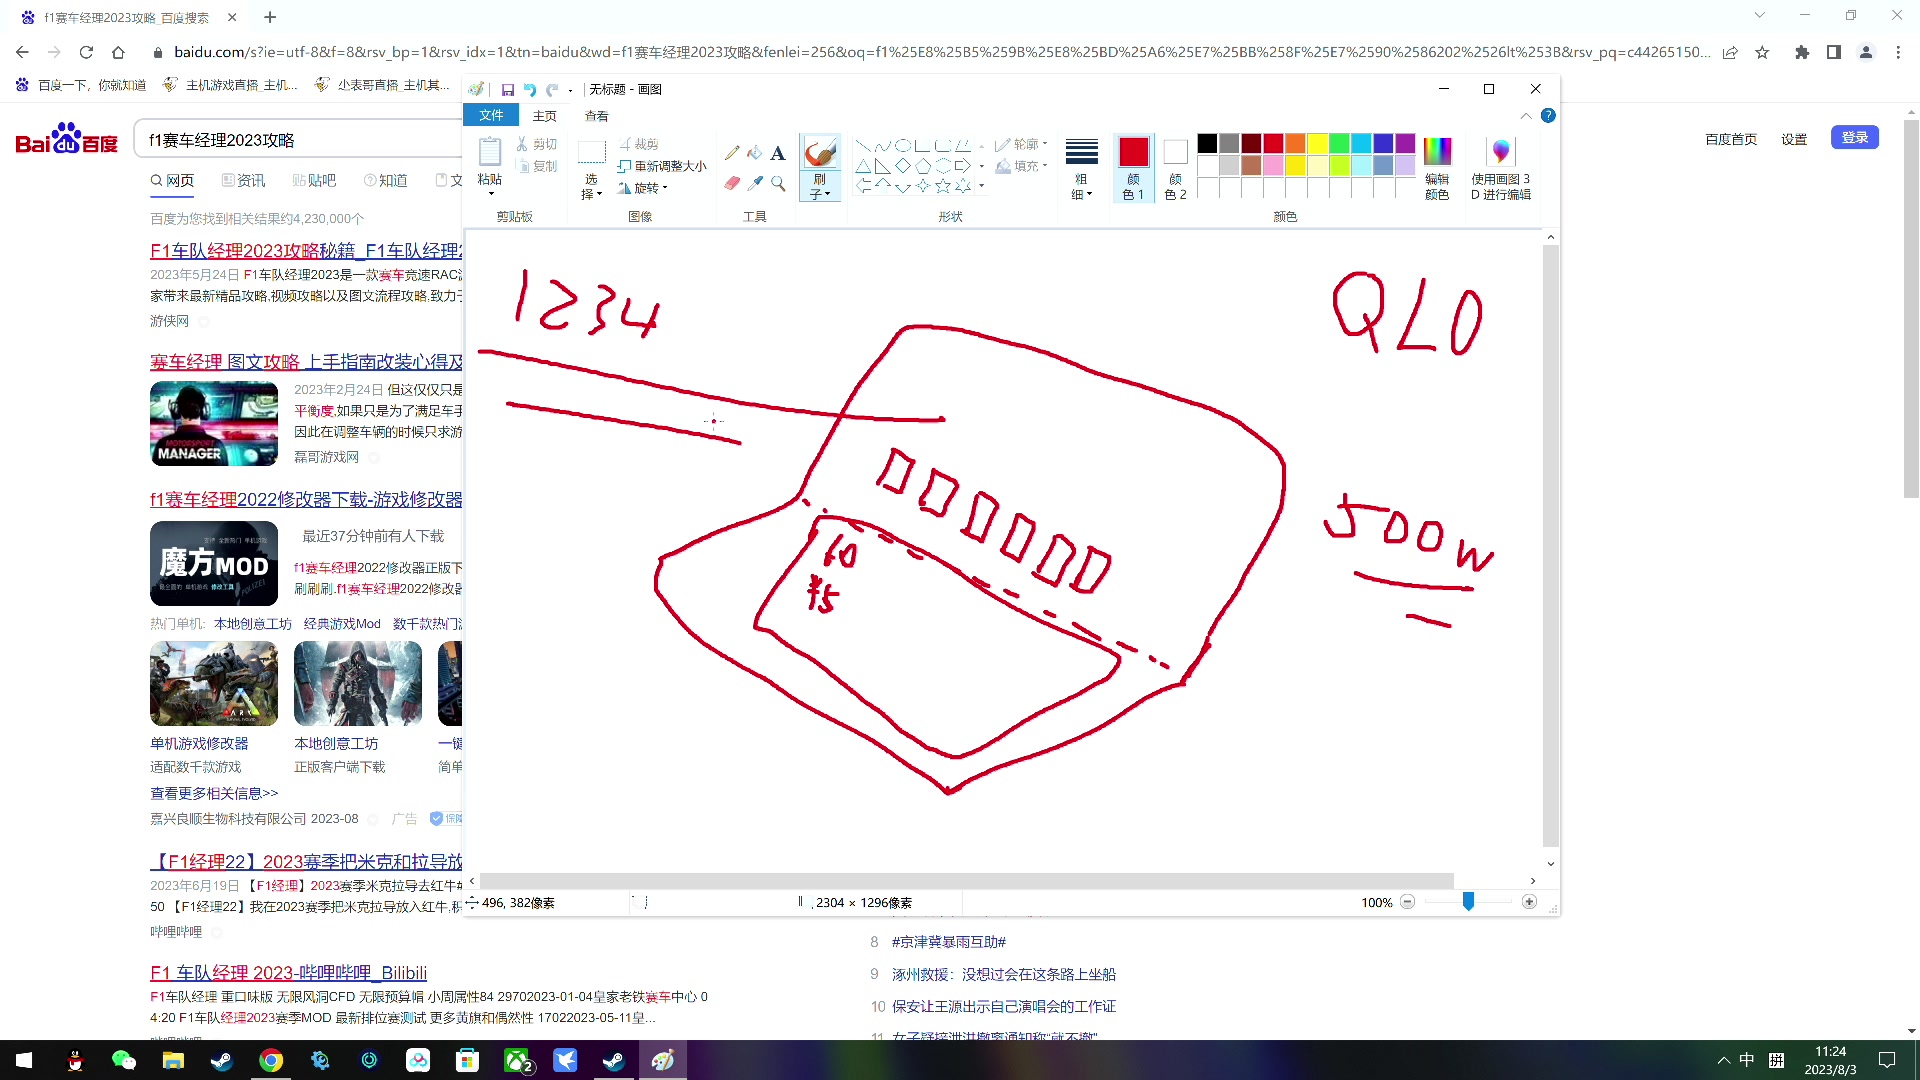1920x1080 pixels.
Task: Select the Text tool (A icon)
Action: click(x=778, y=153)
